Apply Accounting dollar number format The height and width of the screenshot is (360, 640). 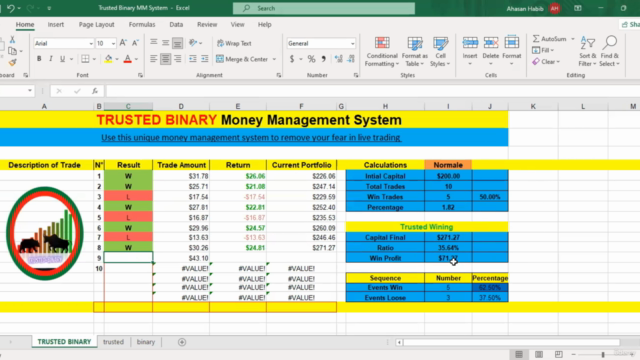tap(292, 59)
